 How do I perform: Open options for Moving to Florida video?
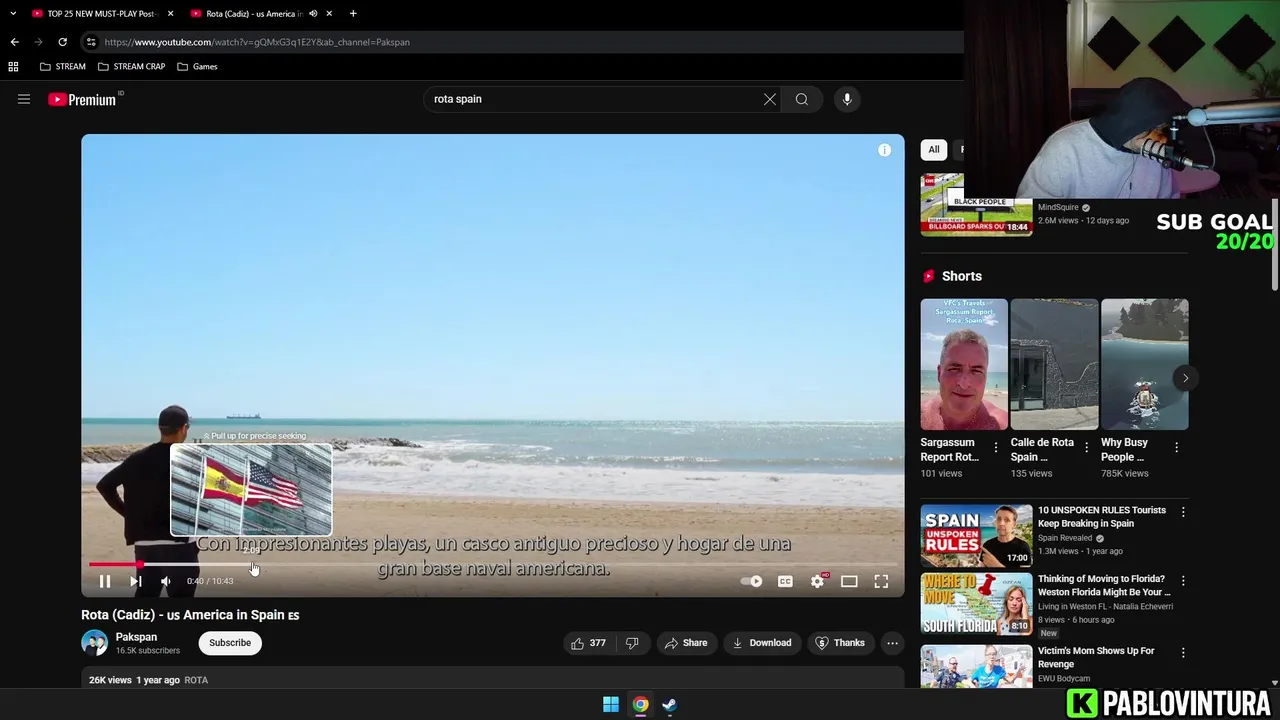tap(1183, 581)
